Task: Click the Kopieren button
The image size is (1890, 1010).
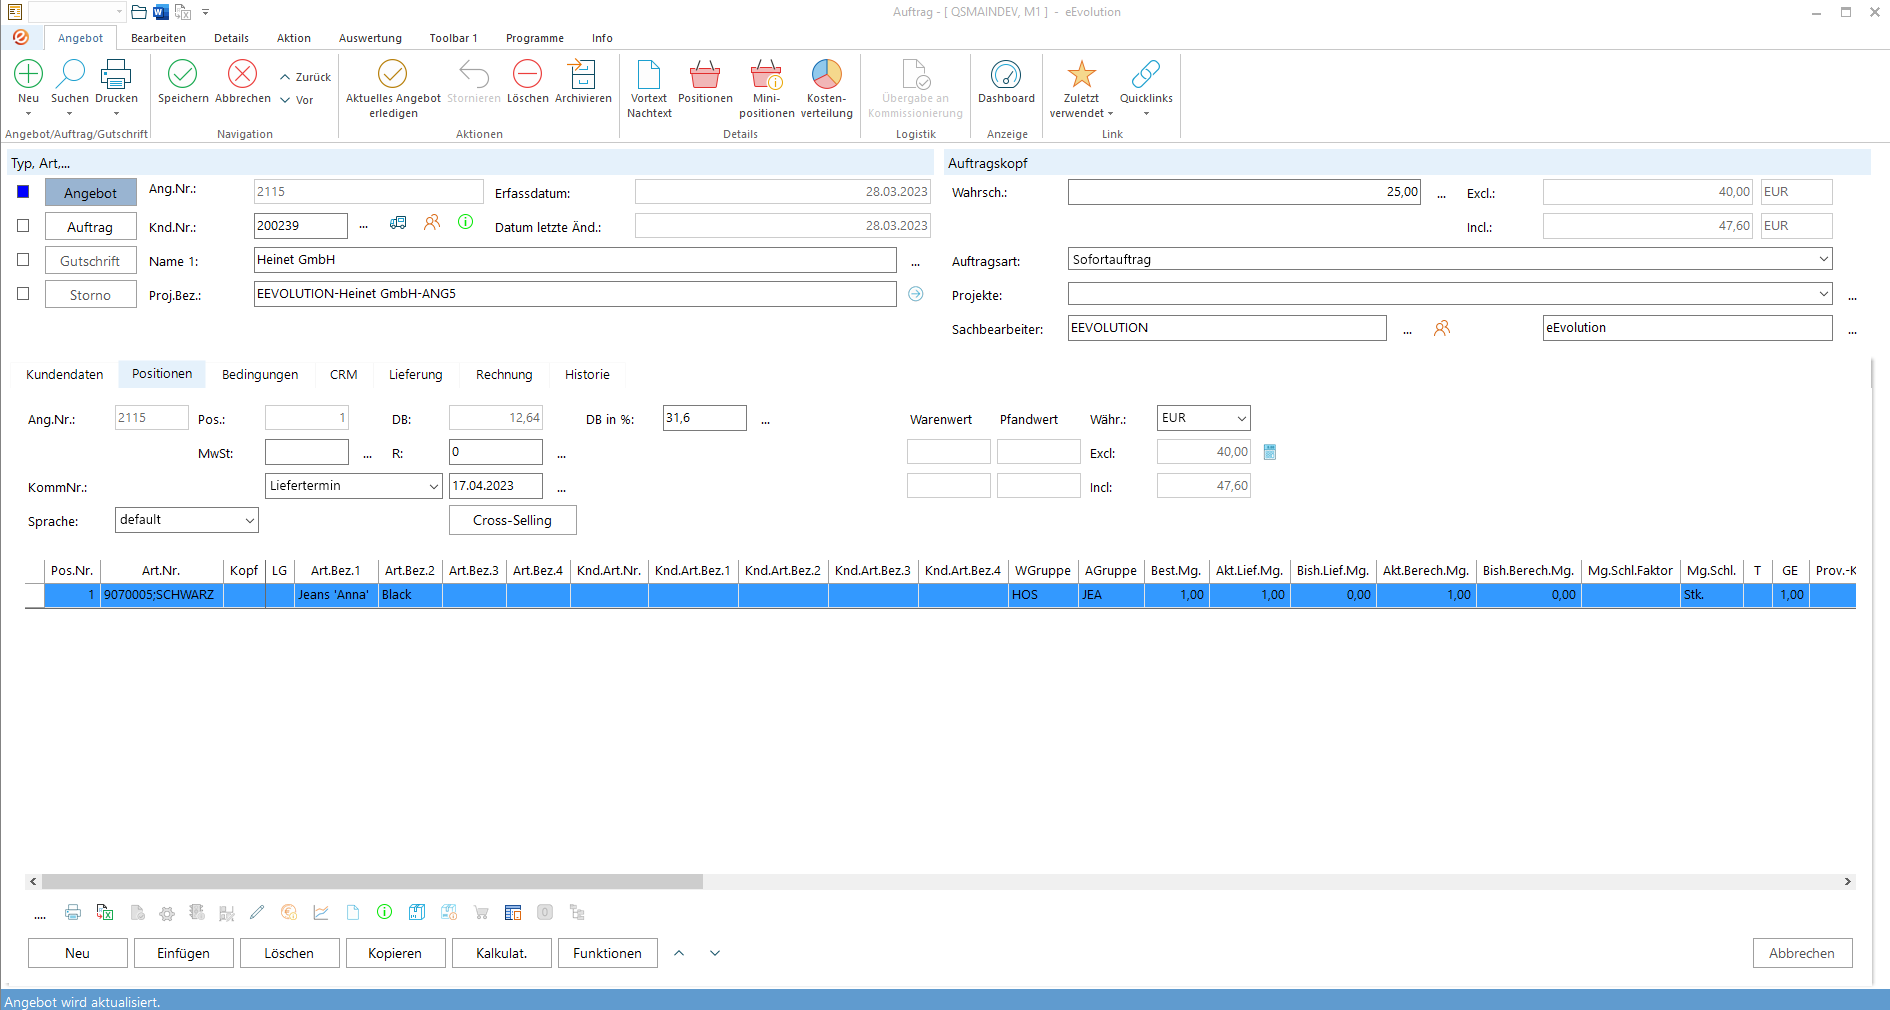Action: (x=395, y=953)
